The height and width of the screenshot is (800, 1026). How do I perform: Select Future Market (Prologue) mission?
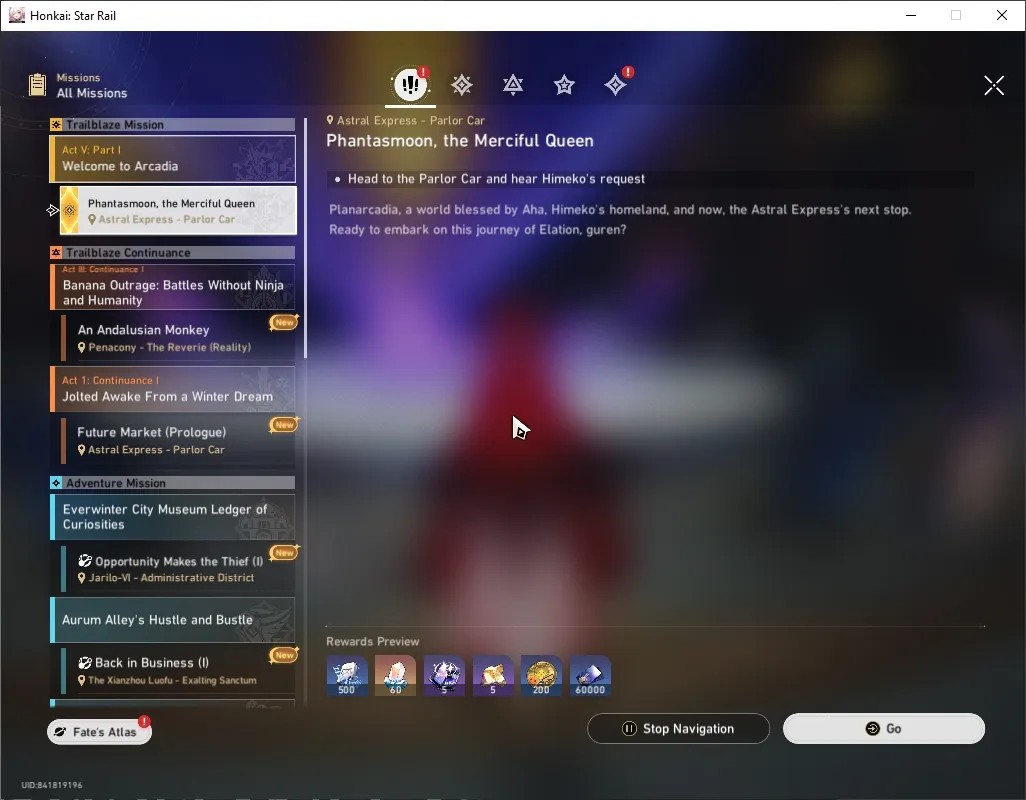tap(178, 440)
